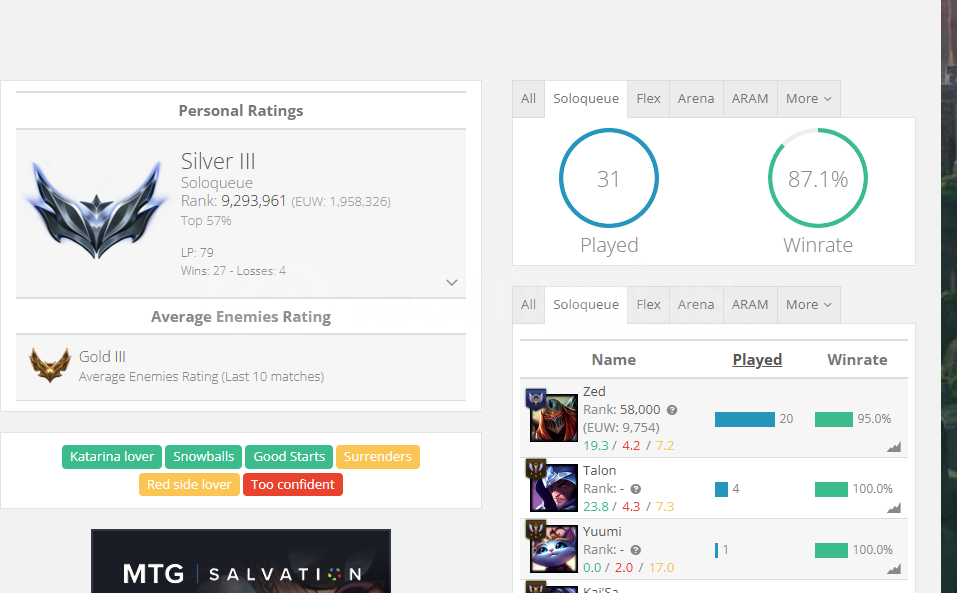The height and width of the screenshot is (593, 957).
Task: Switch to All tab above Played circle
Action: (529, 99)
